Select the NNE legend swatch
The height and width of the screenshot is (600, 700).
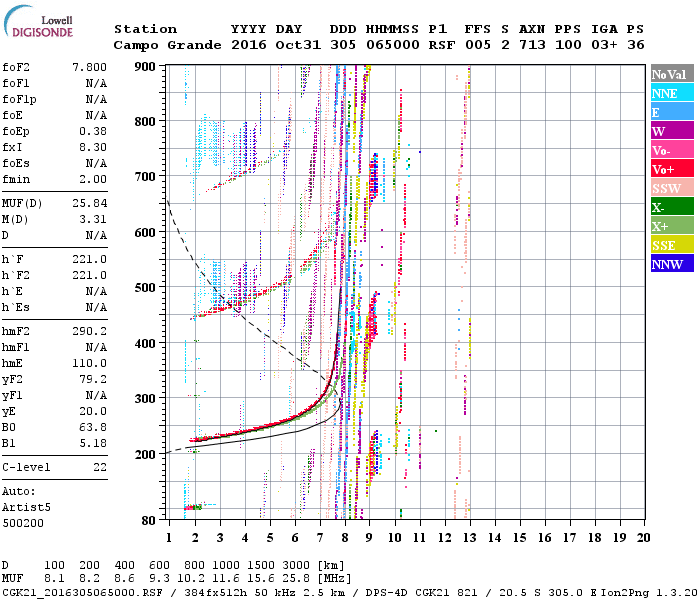pyautogui.click(x=672, y=93)
